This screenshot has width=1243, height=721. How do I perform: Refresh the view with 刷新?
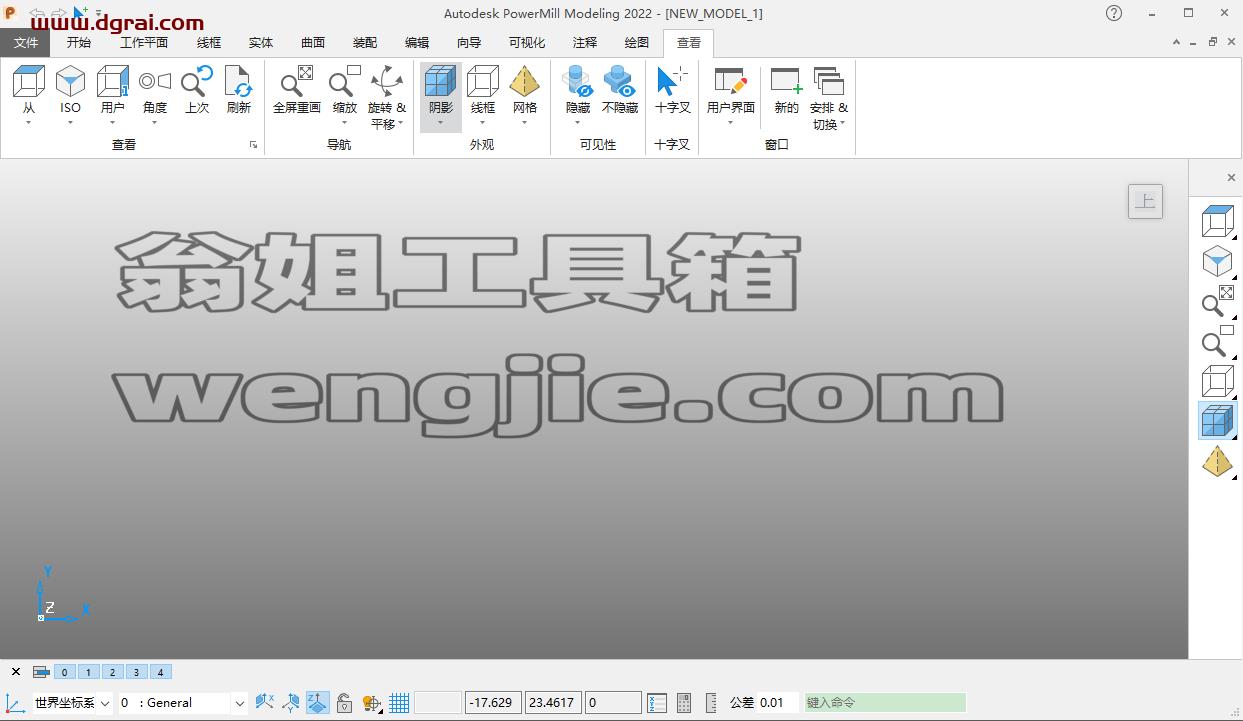click(x=239, y=90)
